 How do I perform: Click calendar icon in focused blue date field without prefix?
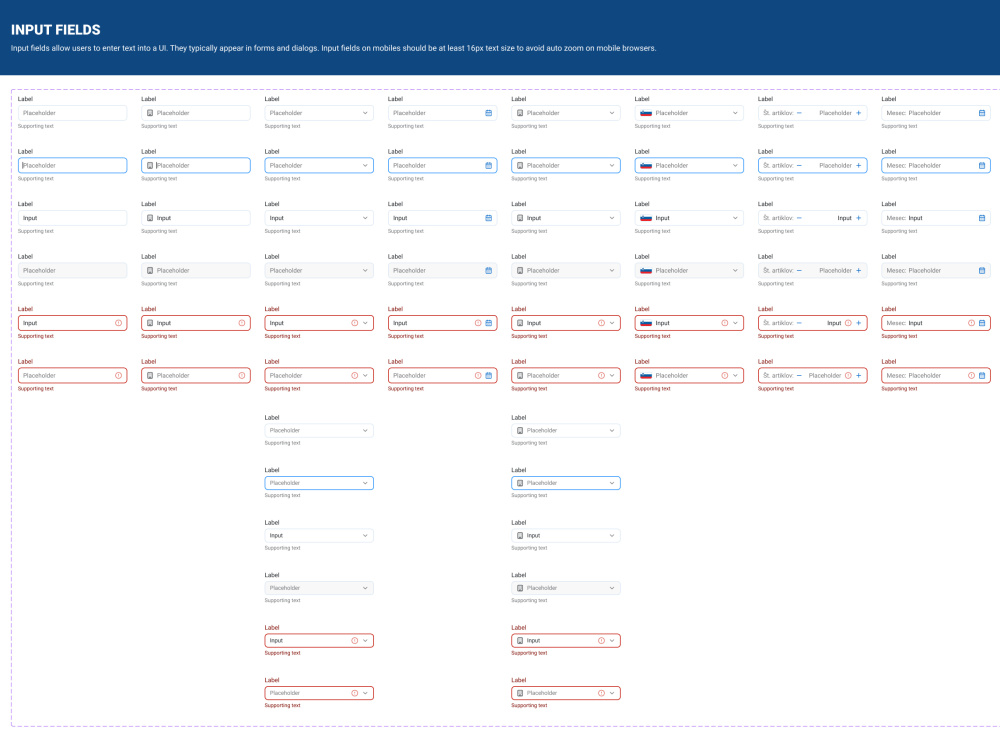(489, 166)
